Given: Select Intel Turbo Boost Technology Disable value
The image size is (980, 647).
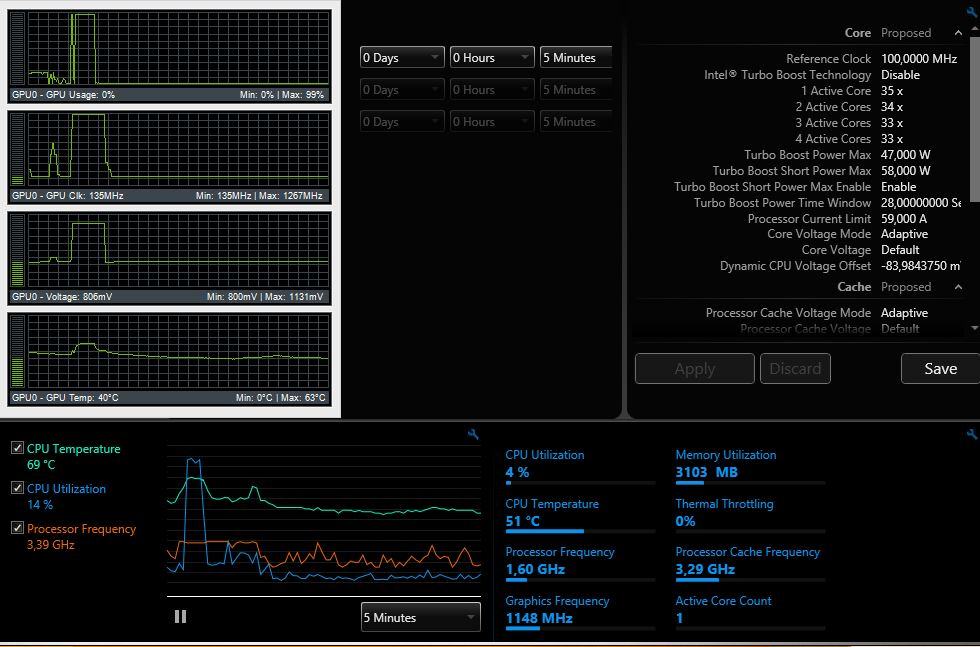Looking at the screenshot, I should (900, 74).
